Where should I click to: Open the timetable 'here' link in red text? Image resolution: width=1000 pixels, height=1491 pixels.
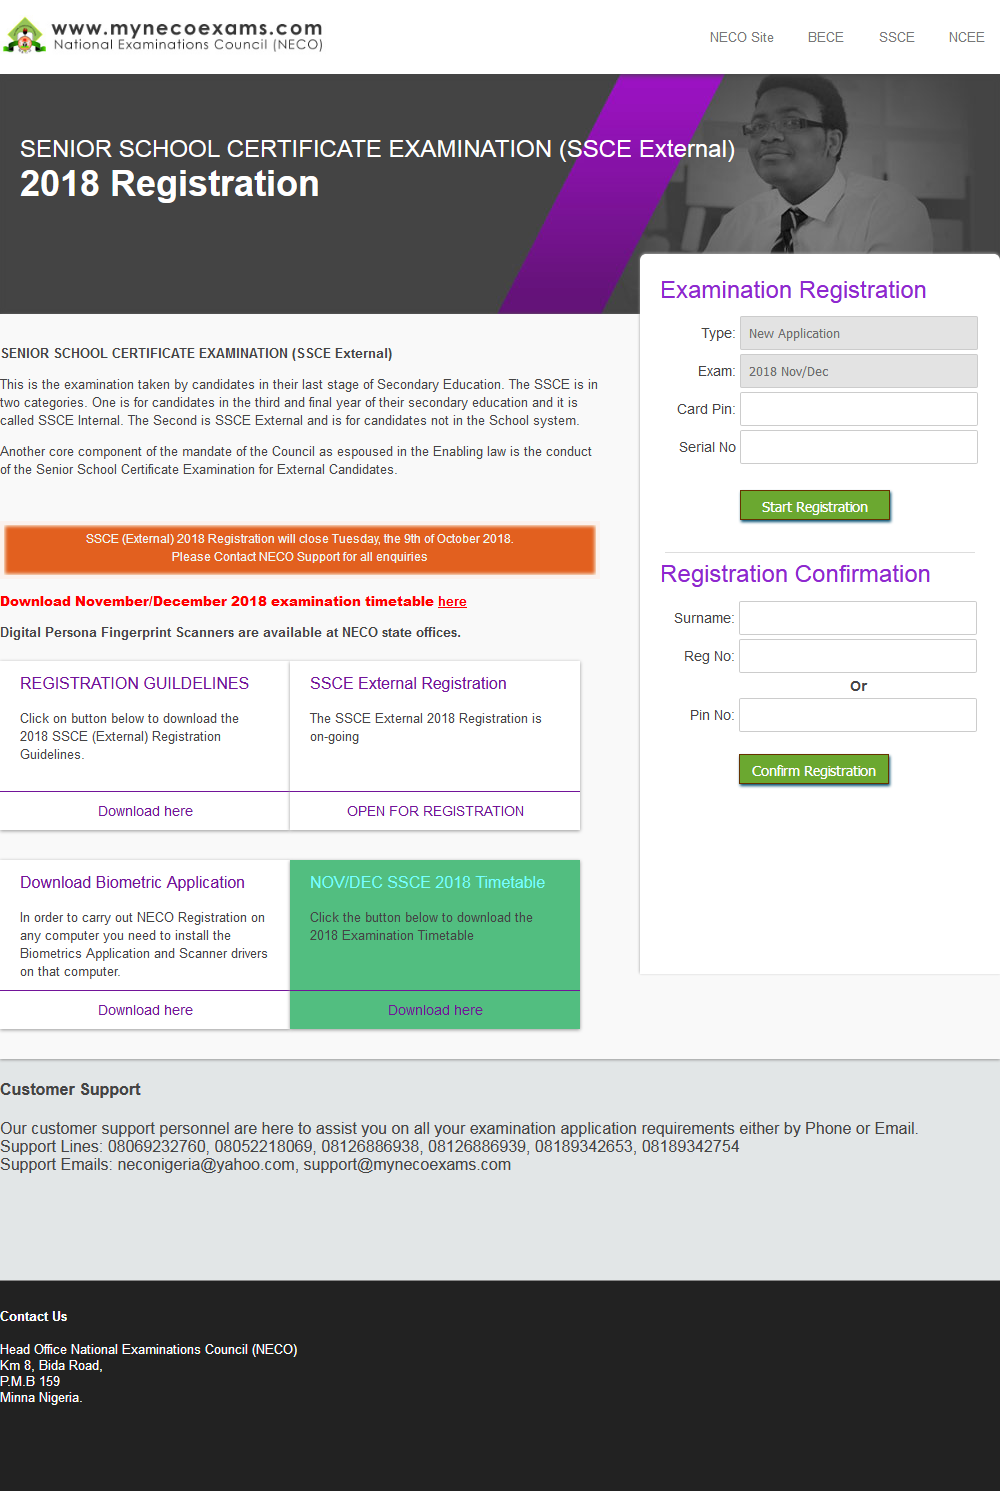pos(452,601)
